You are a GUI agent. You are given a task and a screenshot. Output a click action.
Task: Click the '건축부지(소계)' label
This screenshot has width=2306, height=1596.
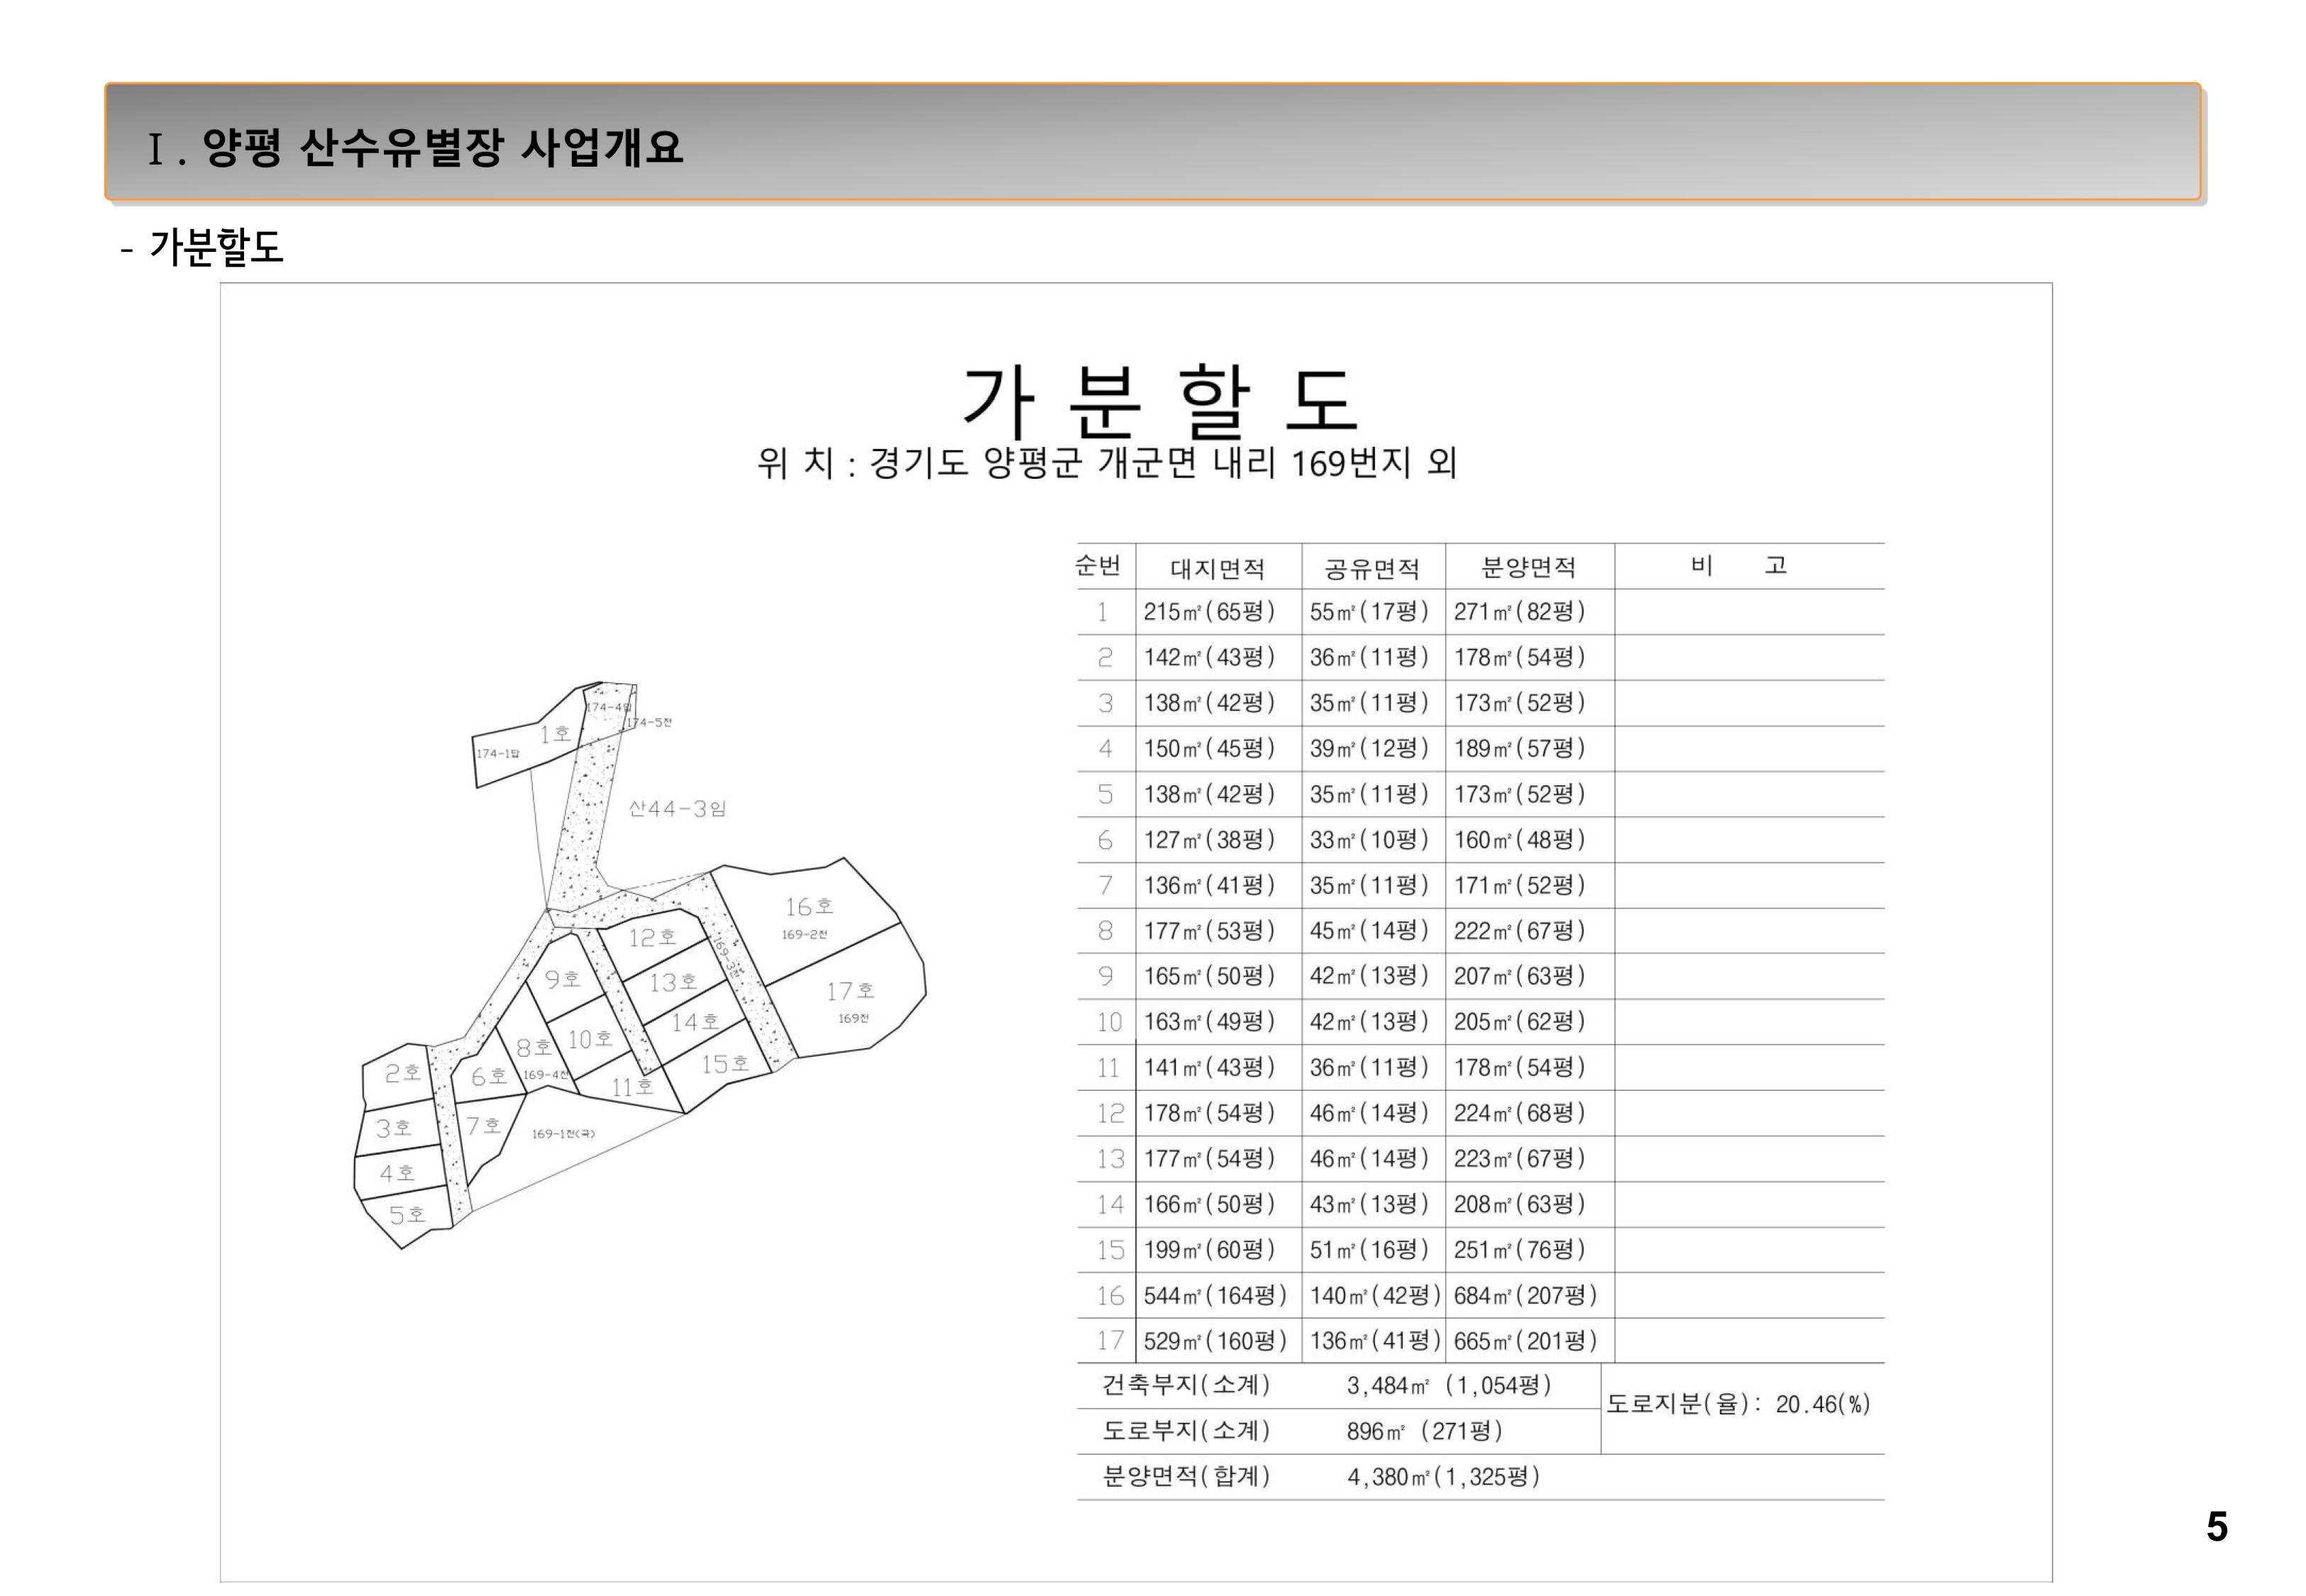pos(1186,1386)
